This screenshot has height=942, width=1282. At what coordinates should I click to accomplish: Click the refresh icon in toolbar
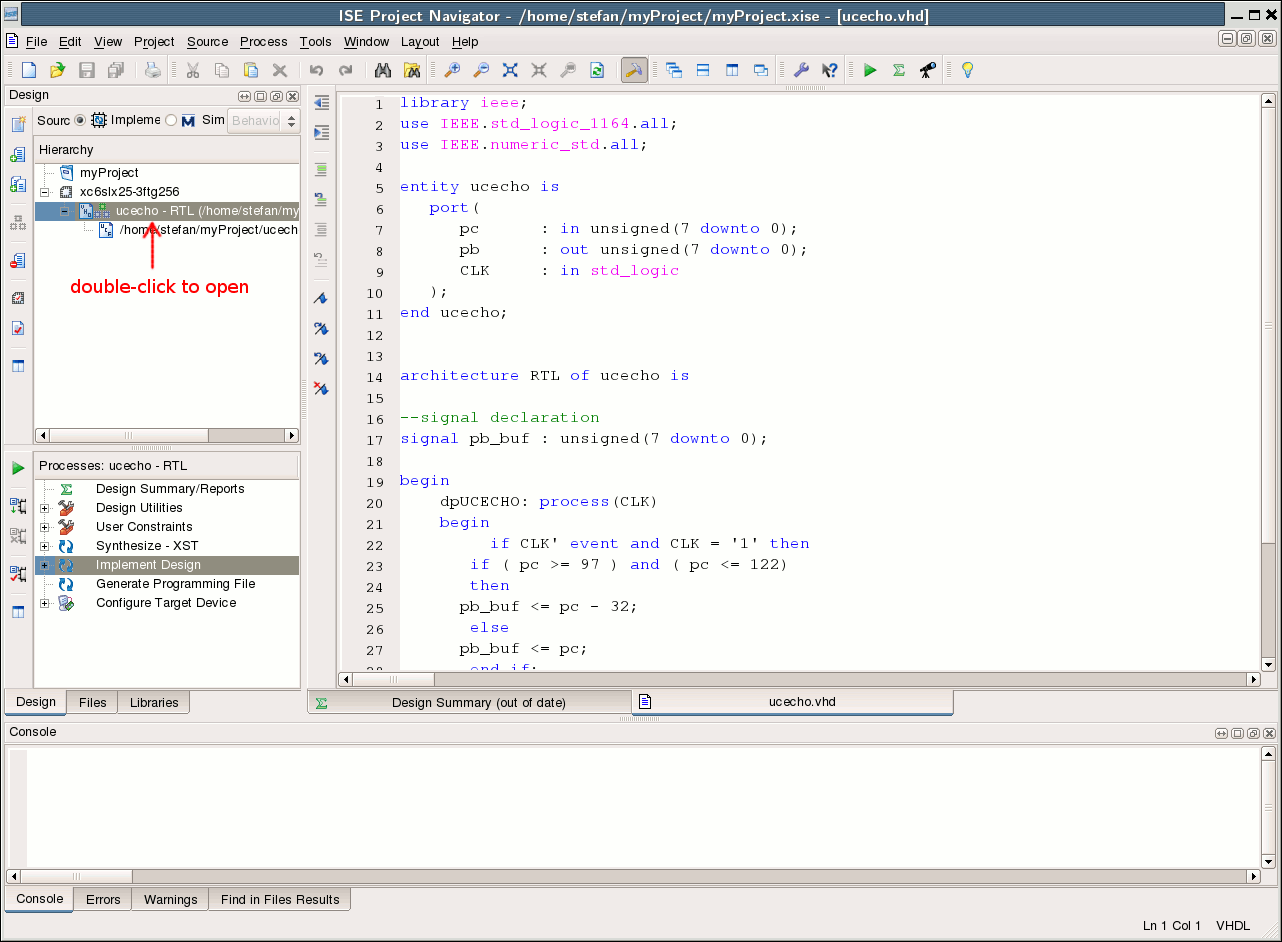pos(597,70)
